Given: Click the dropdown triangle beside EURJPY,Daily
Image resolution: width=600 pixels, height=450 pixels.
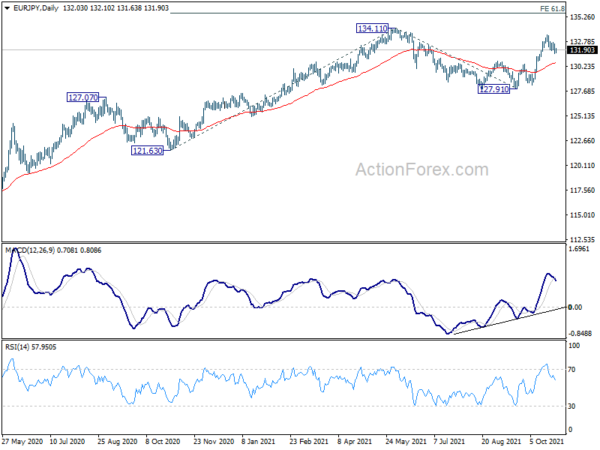Looking at the screenshot, I should pyautogui.click(x=7, y=8).
